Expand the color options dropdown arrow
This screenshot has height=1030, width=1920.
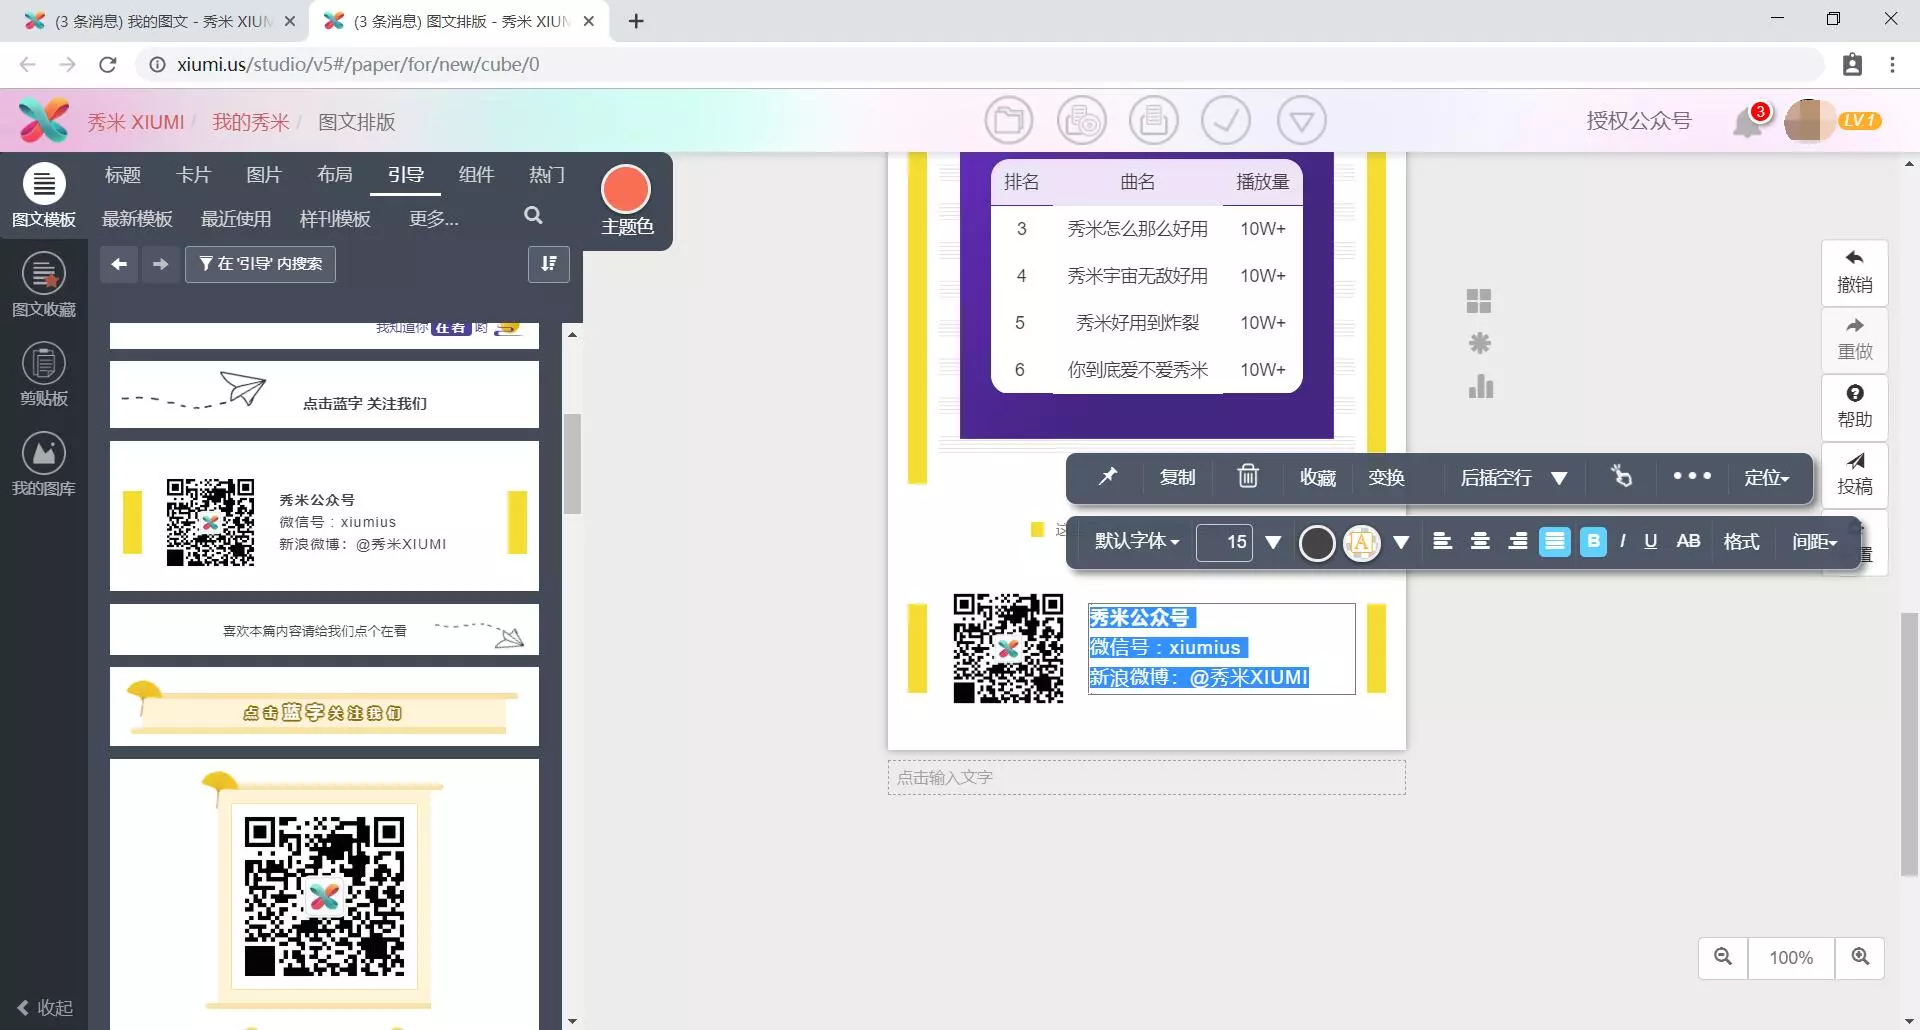1401,542
